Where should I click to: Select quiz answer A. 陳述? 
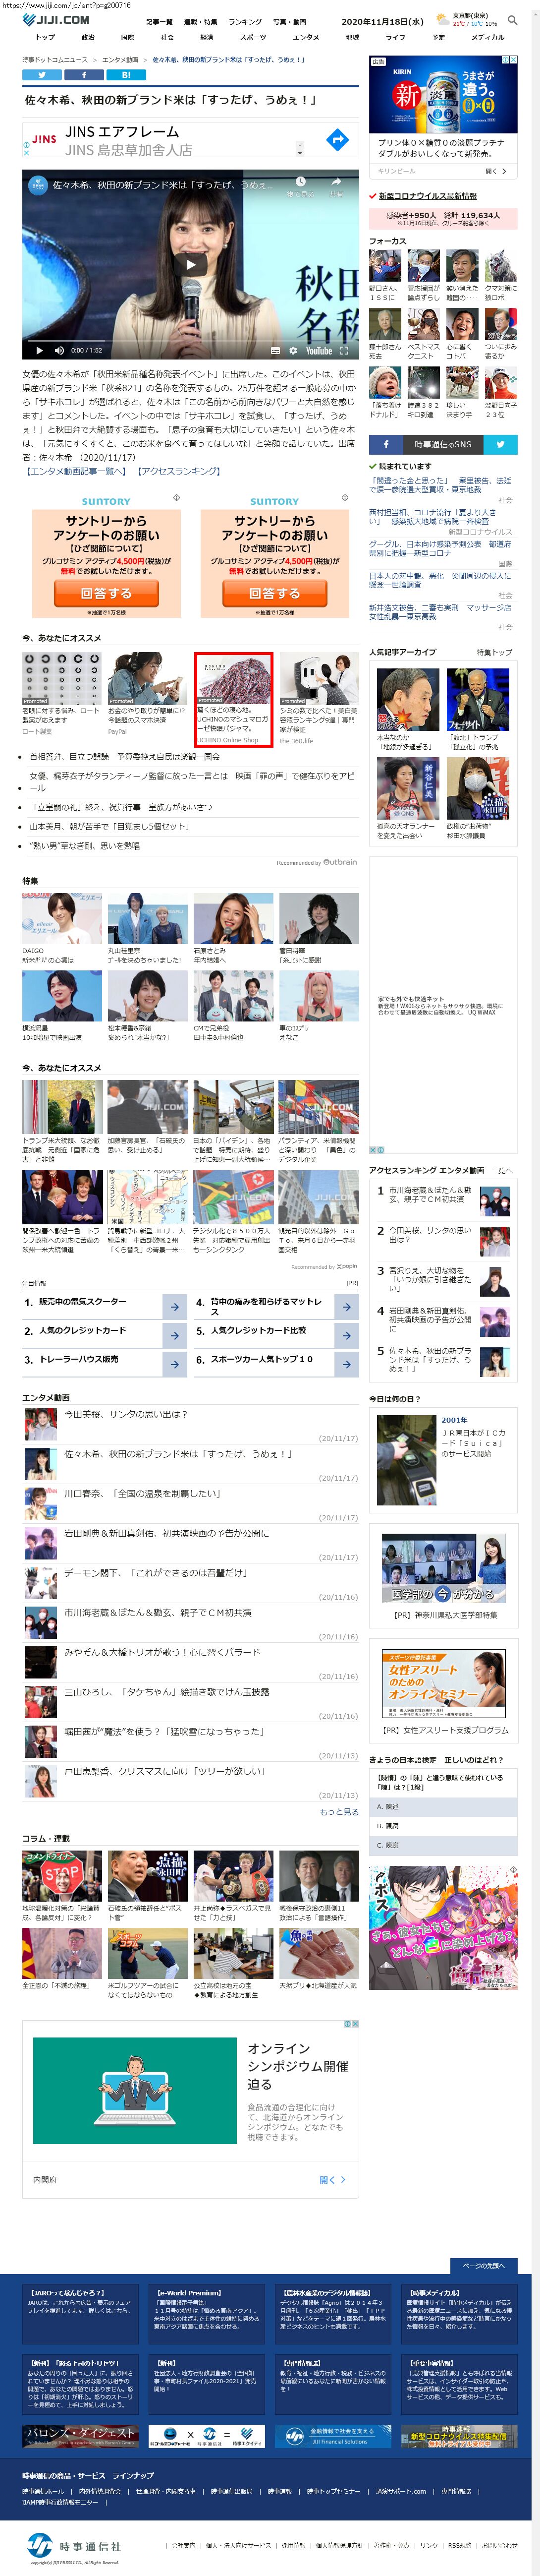[443, 1807]
